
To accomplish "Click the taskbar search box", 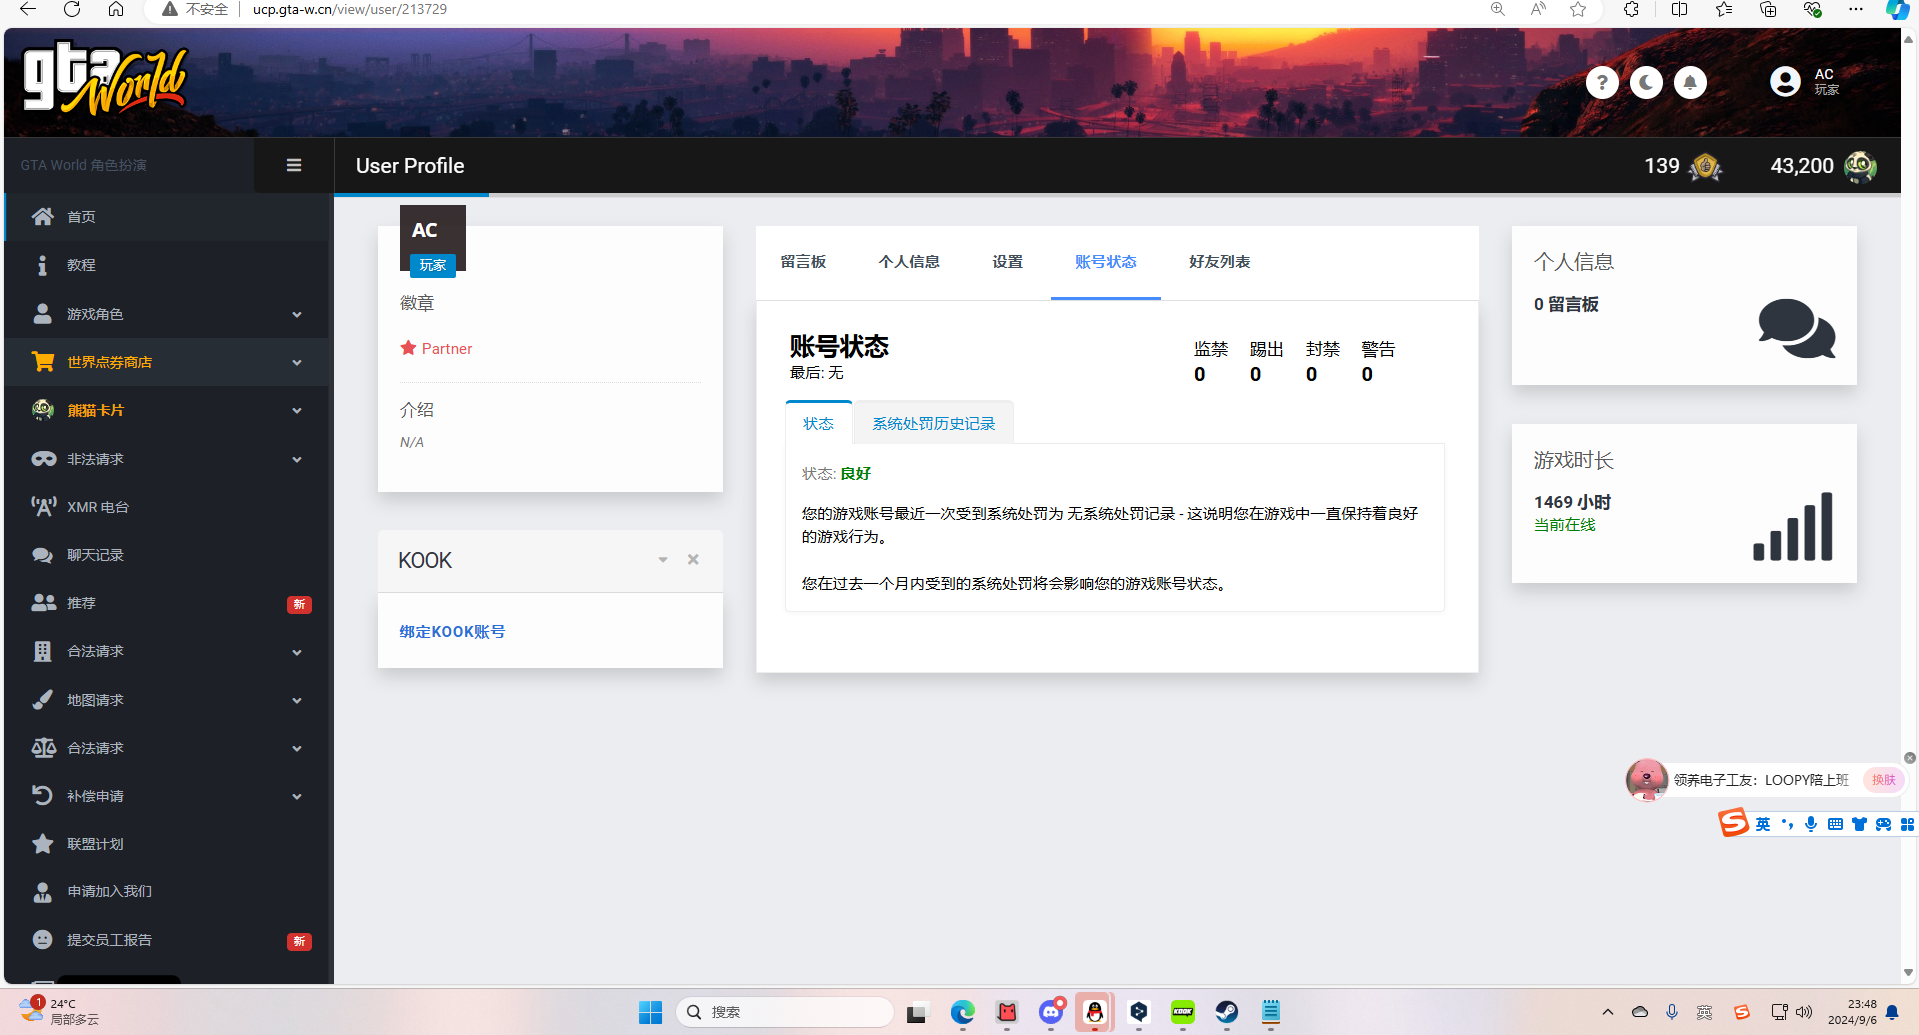I will (785, 1012).
